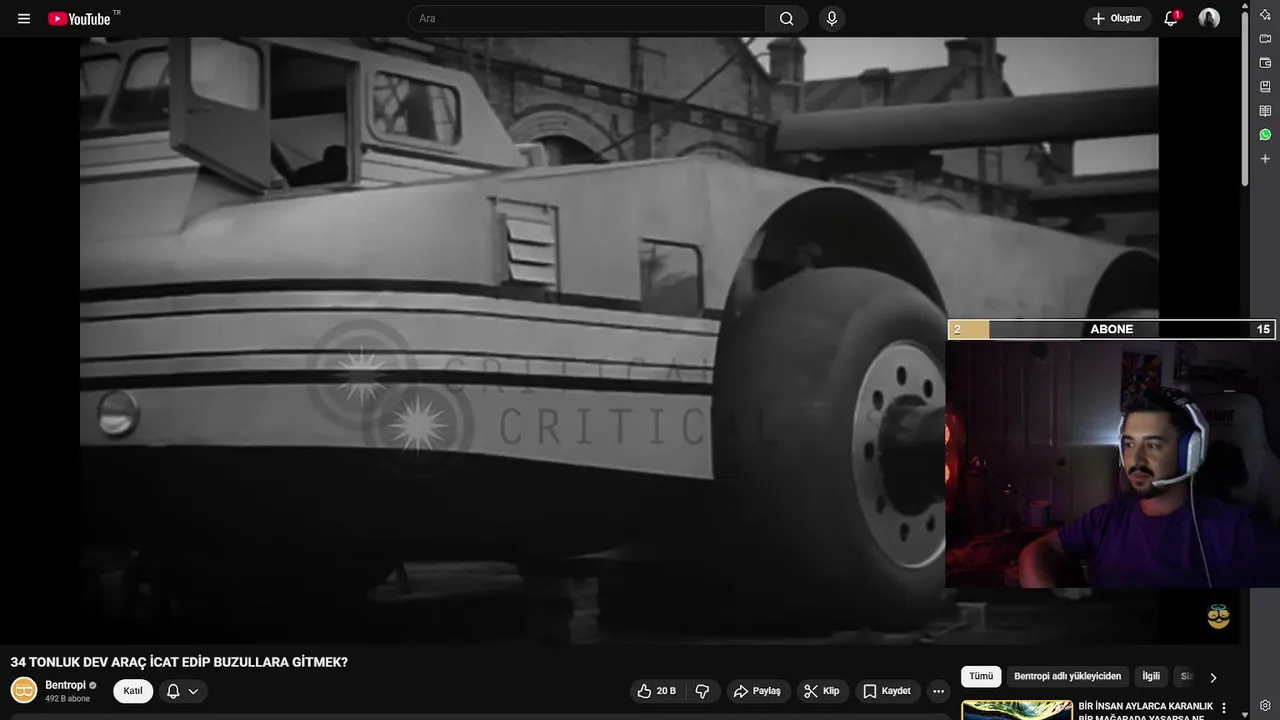1280x720 pixels.
Task: Create a clip with Klip button
Action: pyautogui.click(x=822, y=691)
